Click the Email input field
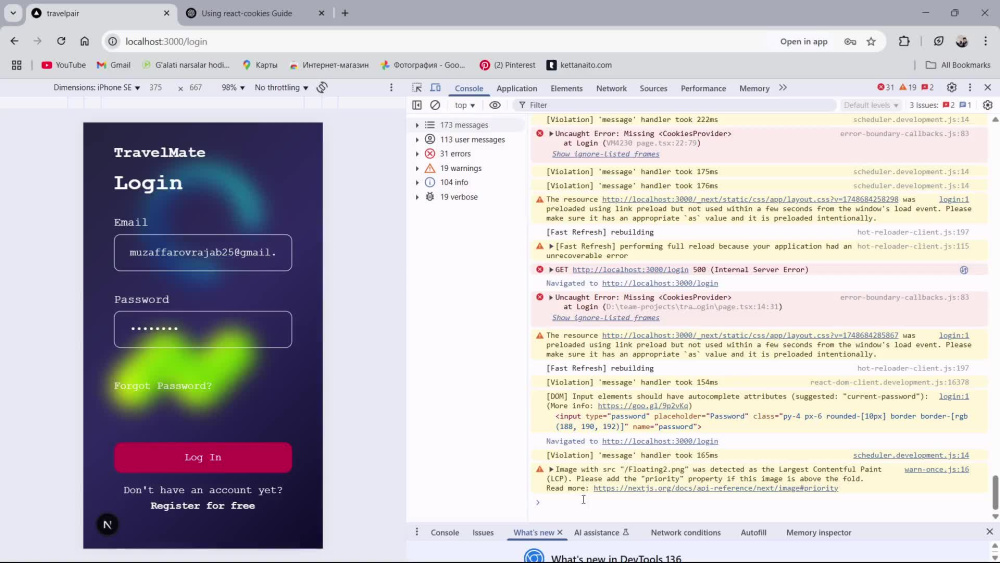The image size is (1000, 563). (x=203, y=252)
